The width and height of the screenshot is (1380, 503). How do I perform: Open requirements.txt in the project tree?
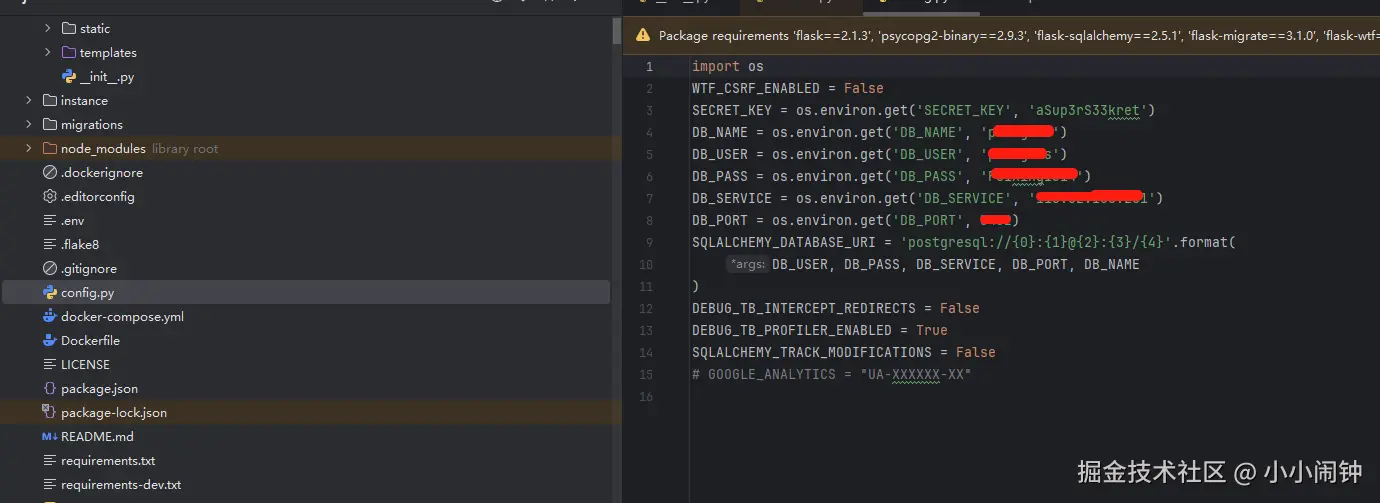tap(108, 461)
